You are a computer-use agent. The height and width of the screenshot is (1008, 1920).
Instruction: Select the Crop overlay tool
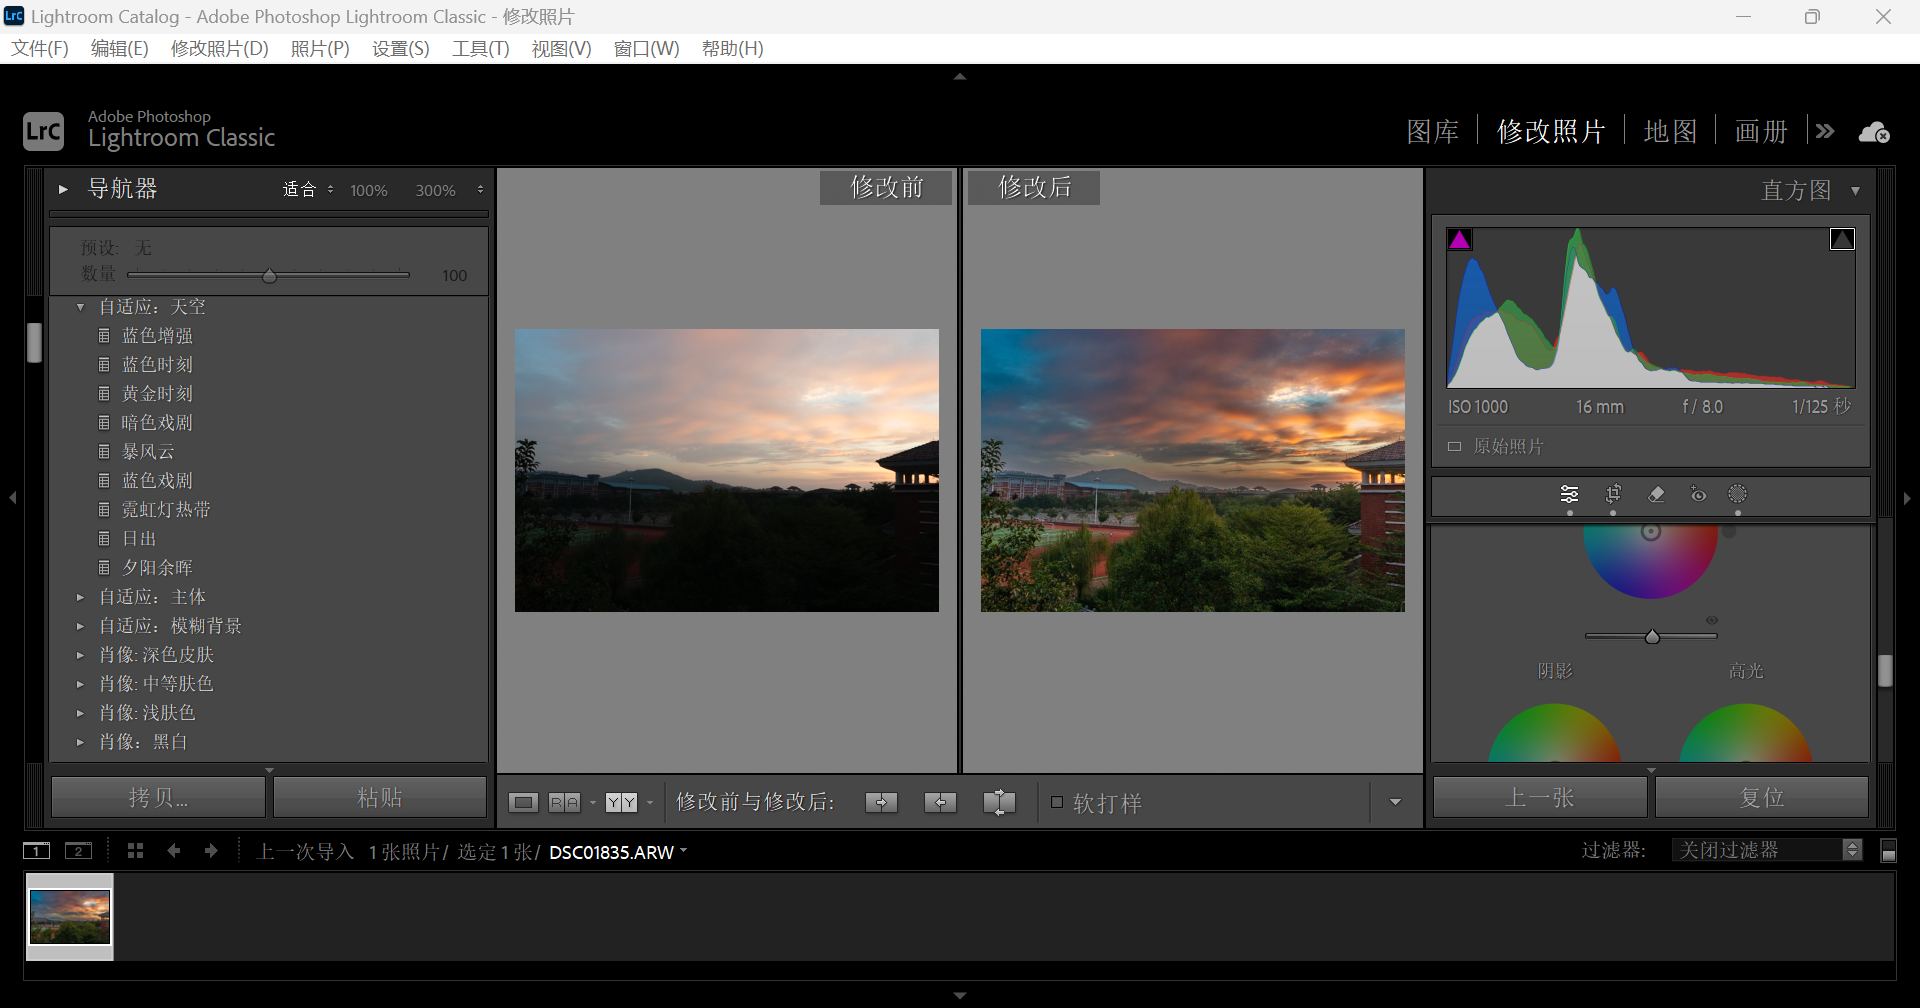[x=1613, y=494]
